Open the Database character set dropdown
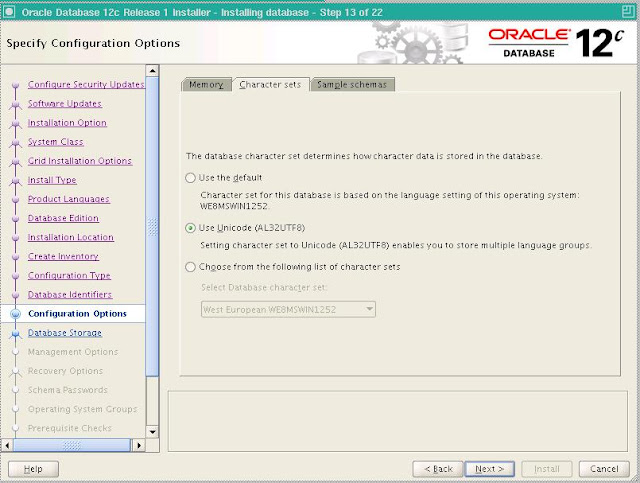 click(x=288, y=309)
